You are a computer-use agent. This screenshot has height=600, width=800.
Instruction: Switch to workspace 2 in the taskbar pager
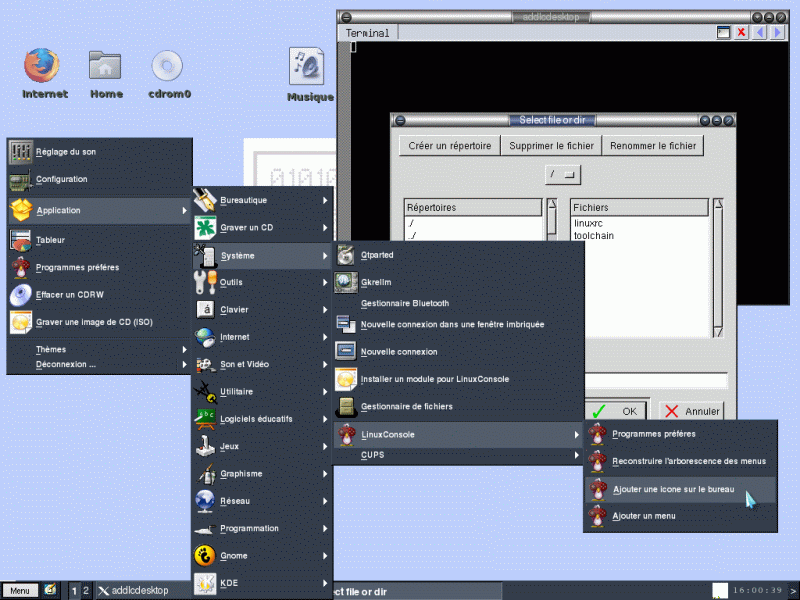84,590
